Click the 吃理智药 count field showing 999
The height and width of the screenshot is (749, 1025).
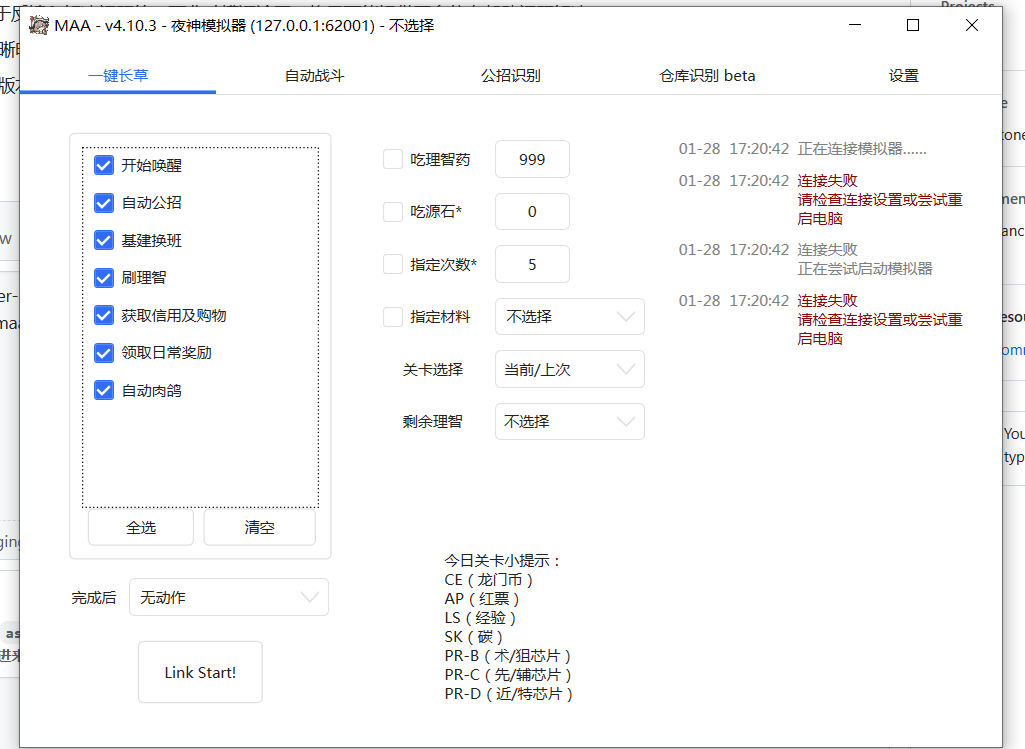point(532,159)
